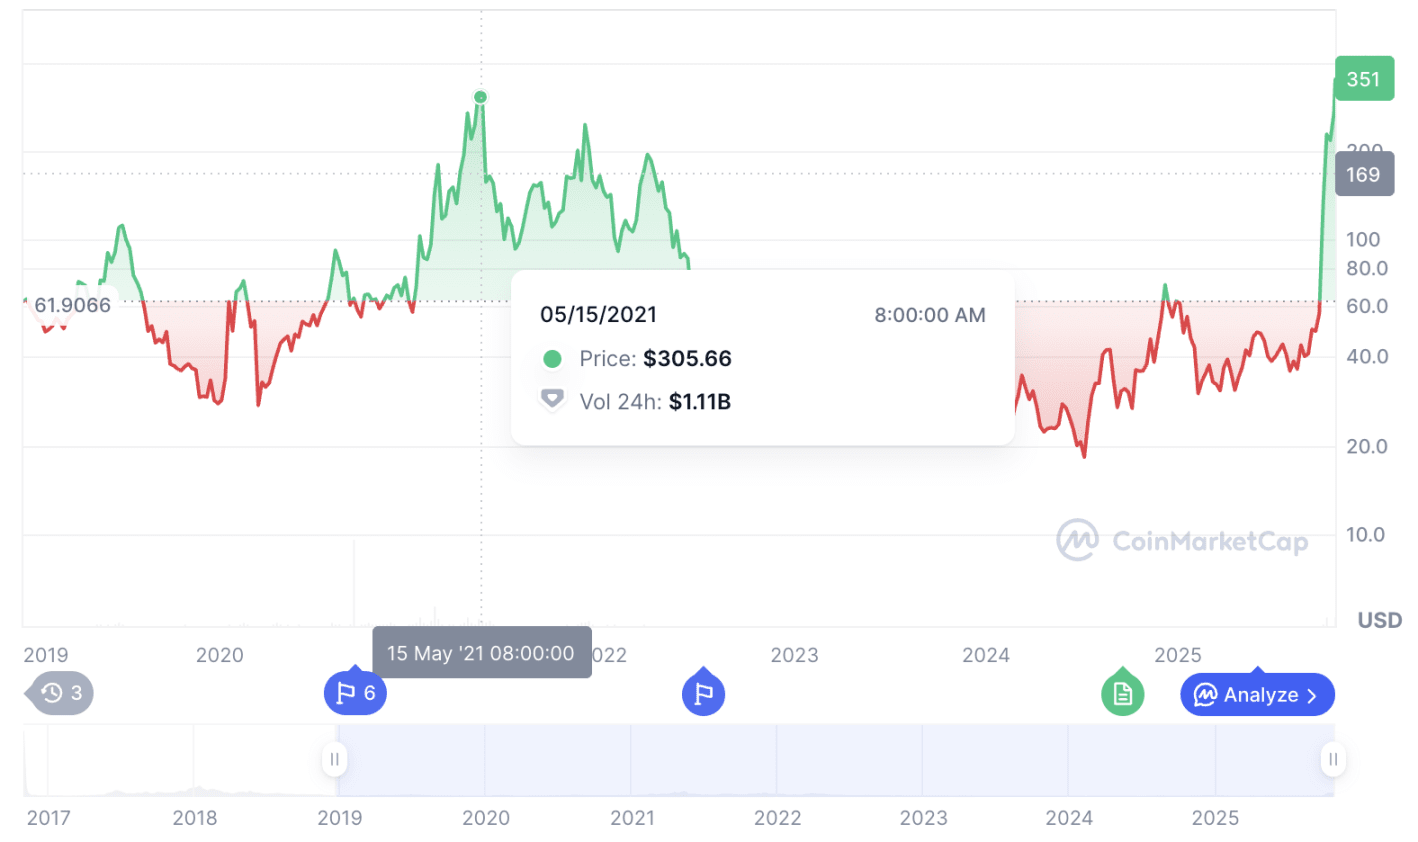Click the gray 169 crosshair price label
This screenshot has height=842, width=1418.
pos(1364,174)
